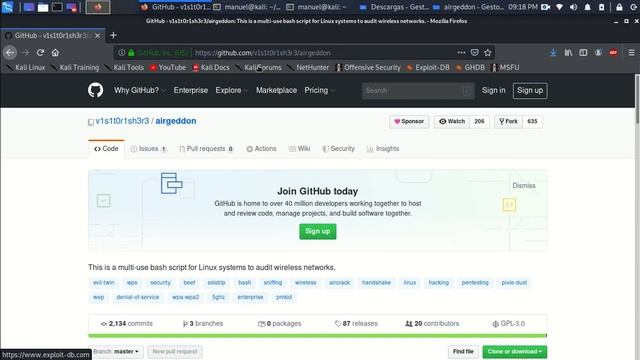Image resolution: width=640 pixels, height=360 pixels.
Task: Reload the current page
Action: [x=40, y=53]
